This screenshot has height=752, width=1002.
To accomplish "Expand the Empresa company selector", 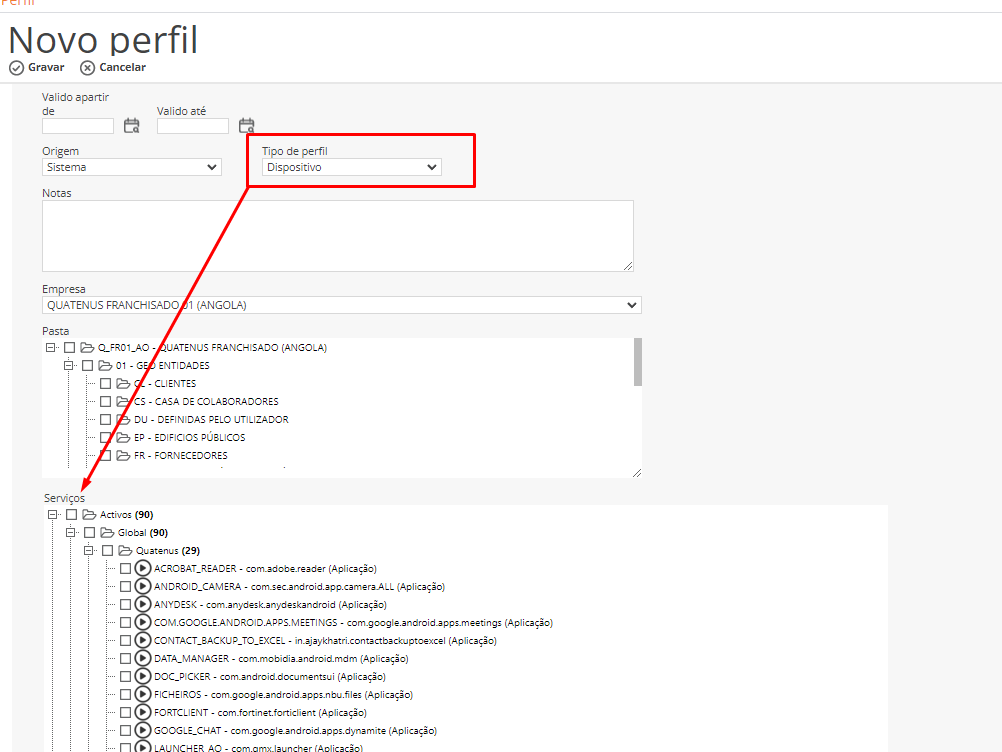I will pyautogui.click(x=341, y=305).
